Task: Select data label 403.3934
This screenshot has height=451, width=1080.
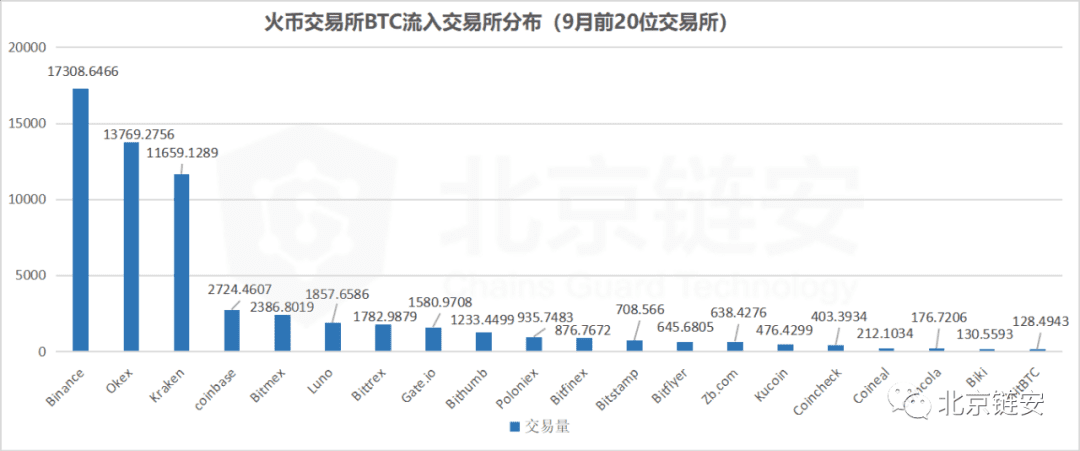Action: (838, 316)
